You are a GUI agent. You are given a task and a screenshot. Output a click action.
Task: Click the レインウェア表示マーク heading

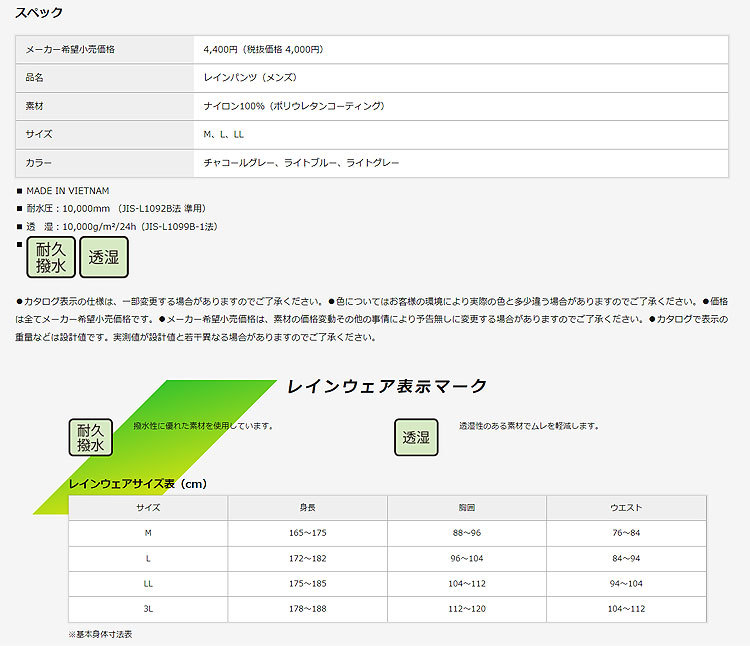(386, 385)
